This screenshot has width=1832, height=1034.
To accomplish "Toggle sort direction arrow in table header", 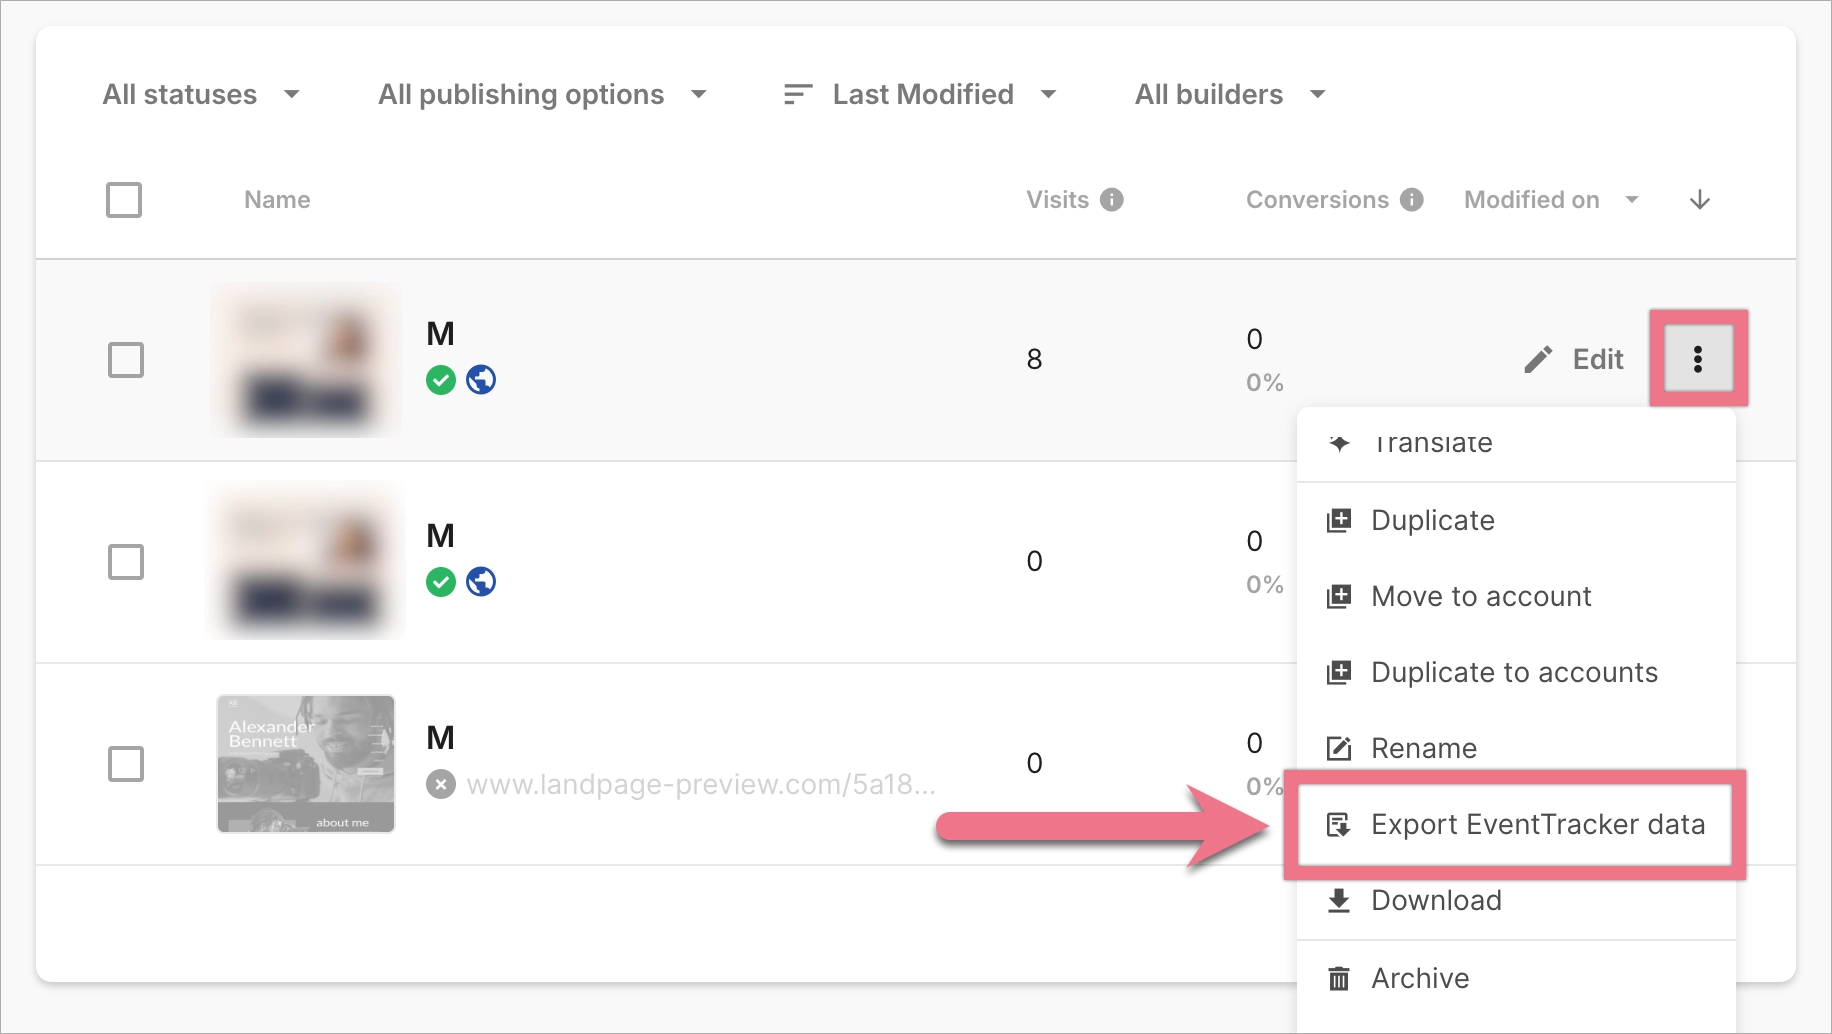I will point(1700,200).
